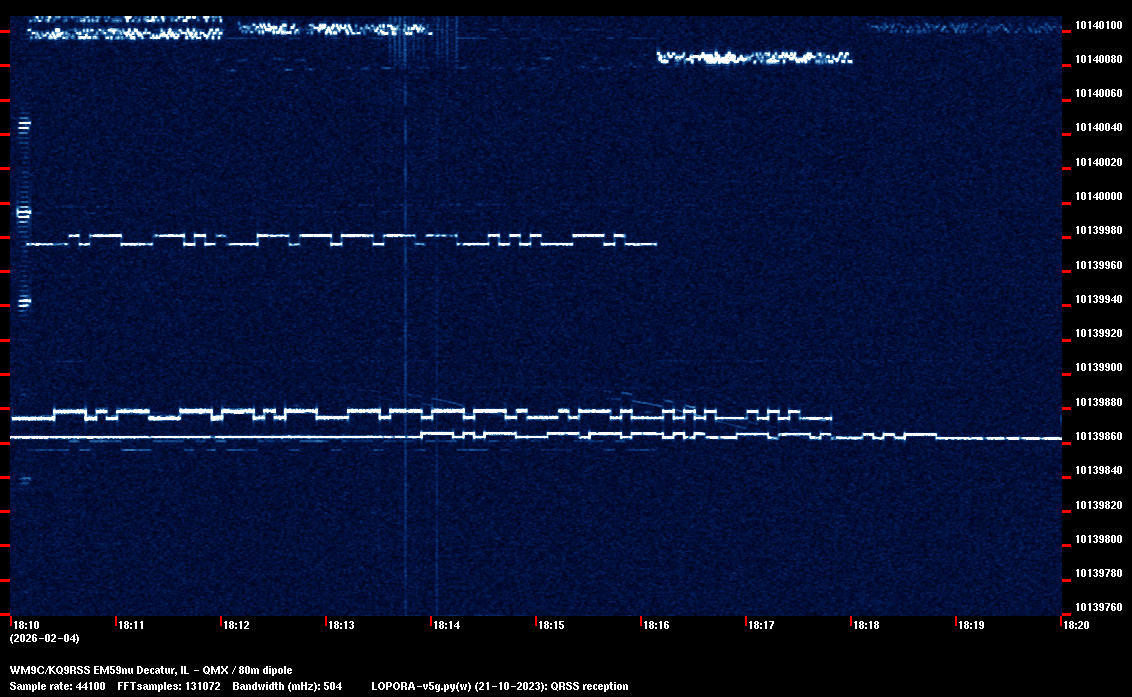Image resolution: width=1132 pixels, height=697 pixels.
Task: Click the signal burst near 10140080
Action: 755,59
